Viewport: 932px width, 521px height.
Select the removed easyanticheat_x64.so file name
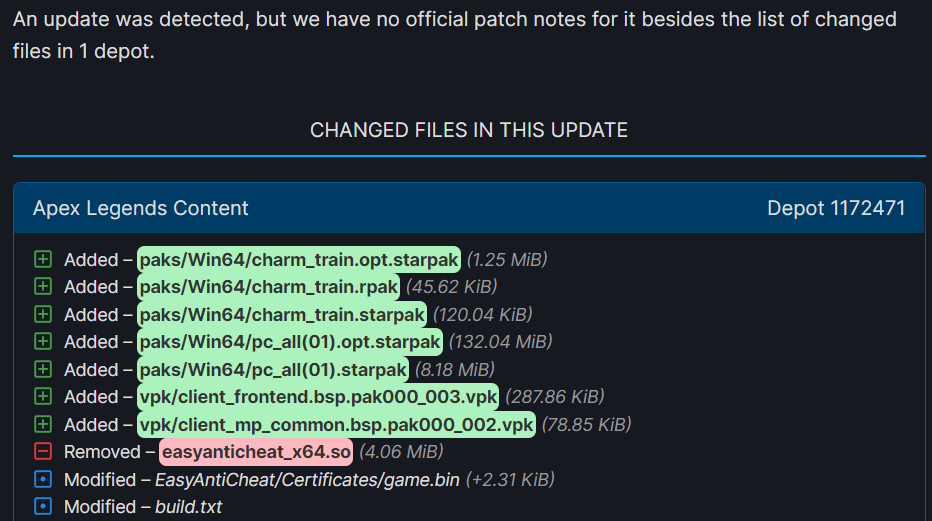256,452
